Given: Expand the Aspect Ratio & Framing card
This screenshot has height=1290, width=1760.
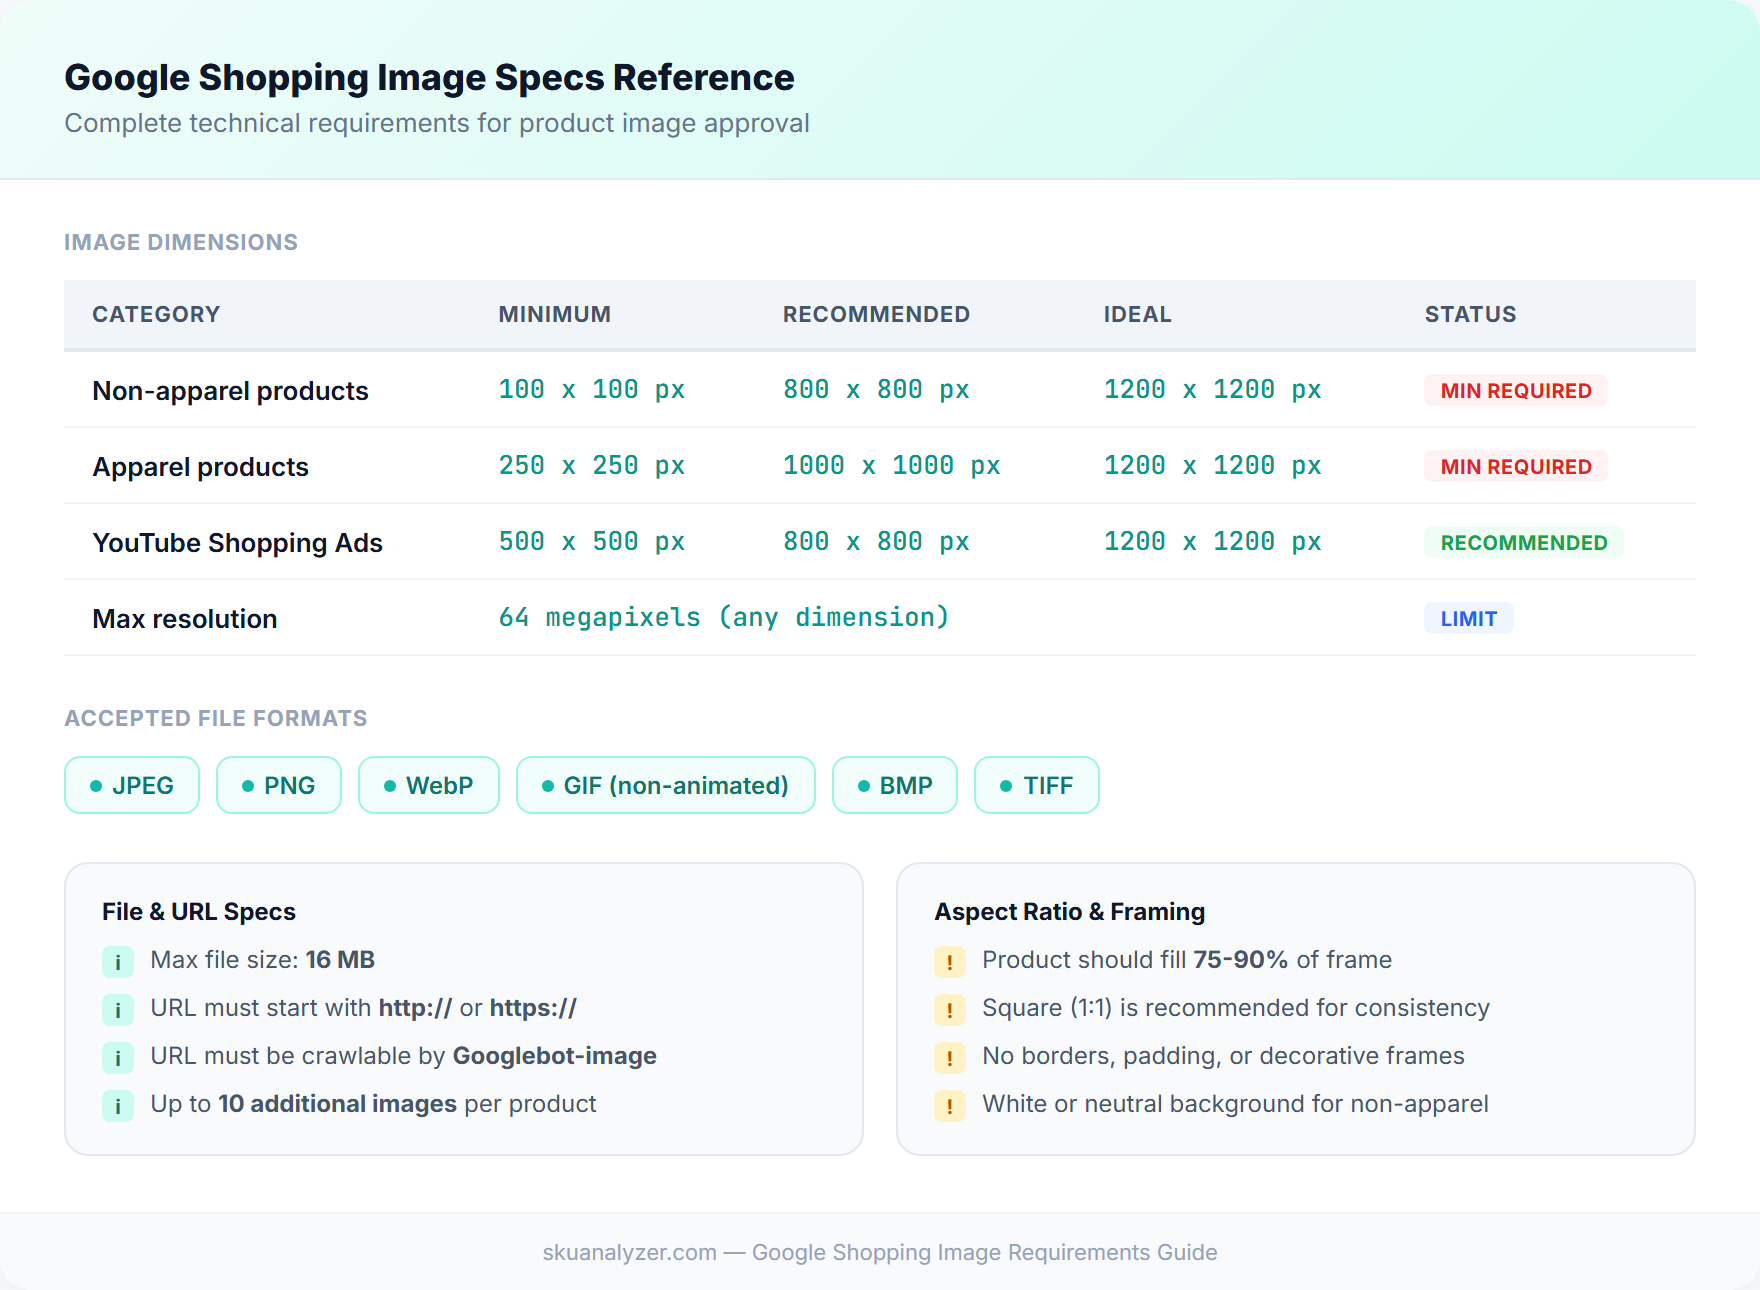Looking at the screenshot, I should tap(1069, 911).
